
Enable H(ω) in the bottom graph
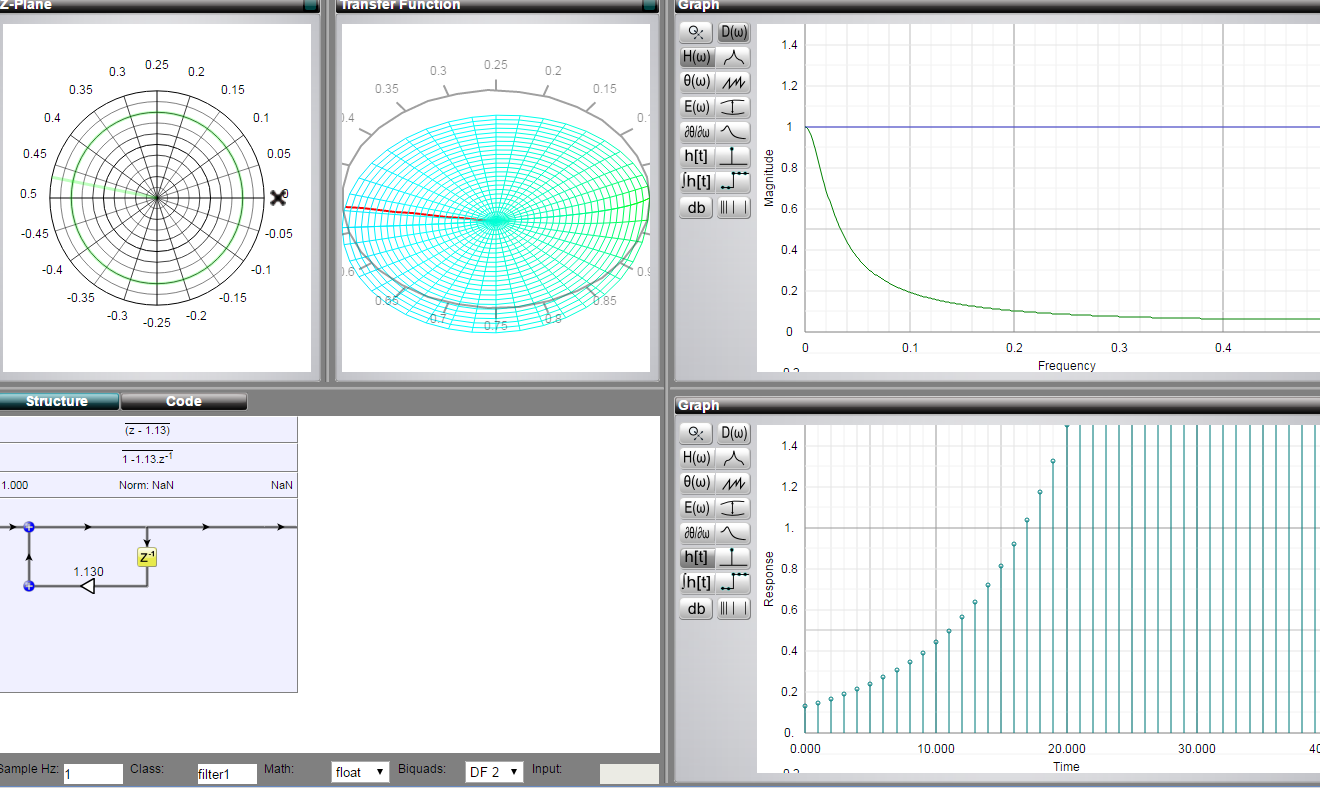coord(697,458)
